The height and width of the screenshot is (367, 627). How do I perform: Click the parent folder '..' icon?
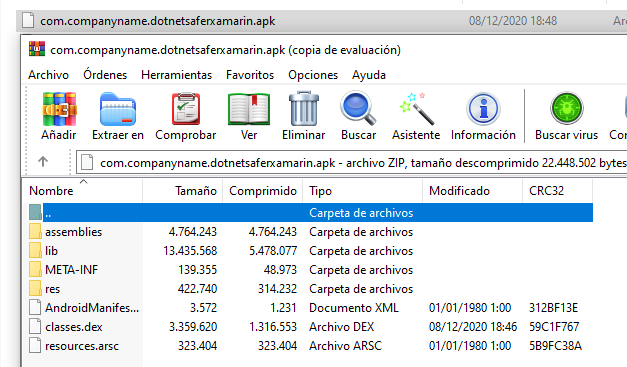[35, 212]
